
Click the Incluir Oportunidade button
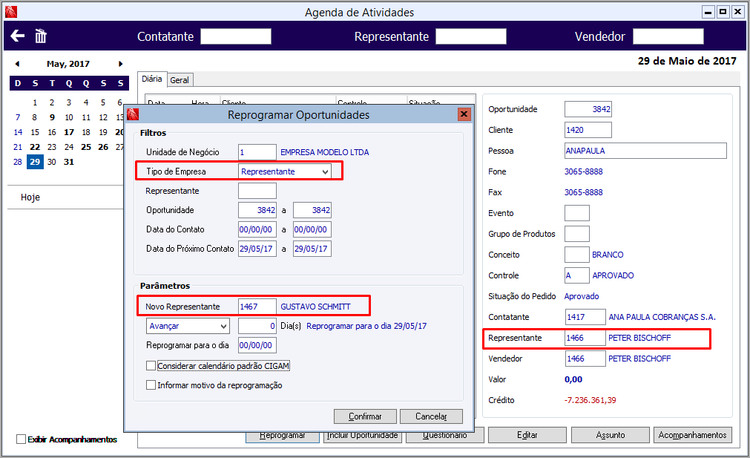(363, 436)
